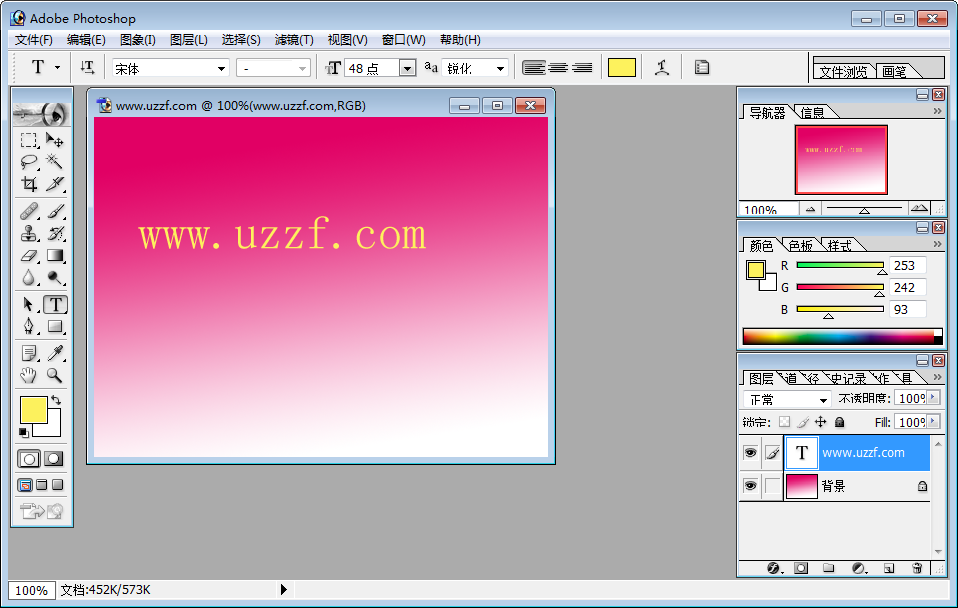958x608 pixels.
Task: Click create warped text icon
Action: (662, 68)
